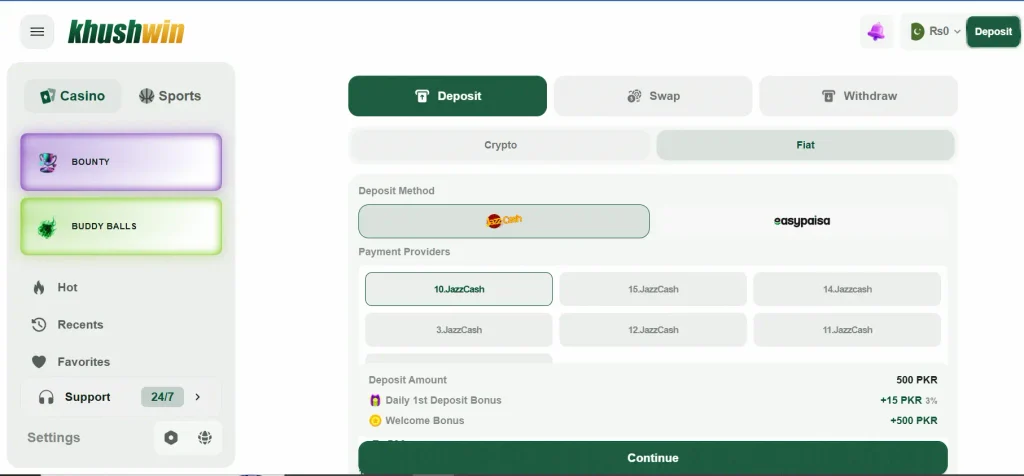Click the Bounty trophy icon

(48, 162)
